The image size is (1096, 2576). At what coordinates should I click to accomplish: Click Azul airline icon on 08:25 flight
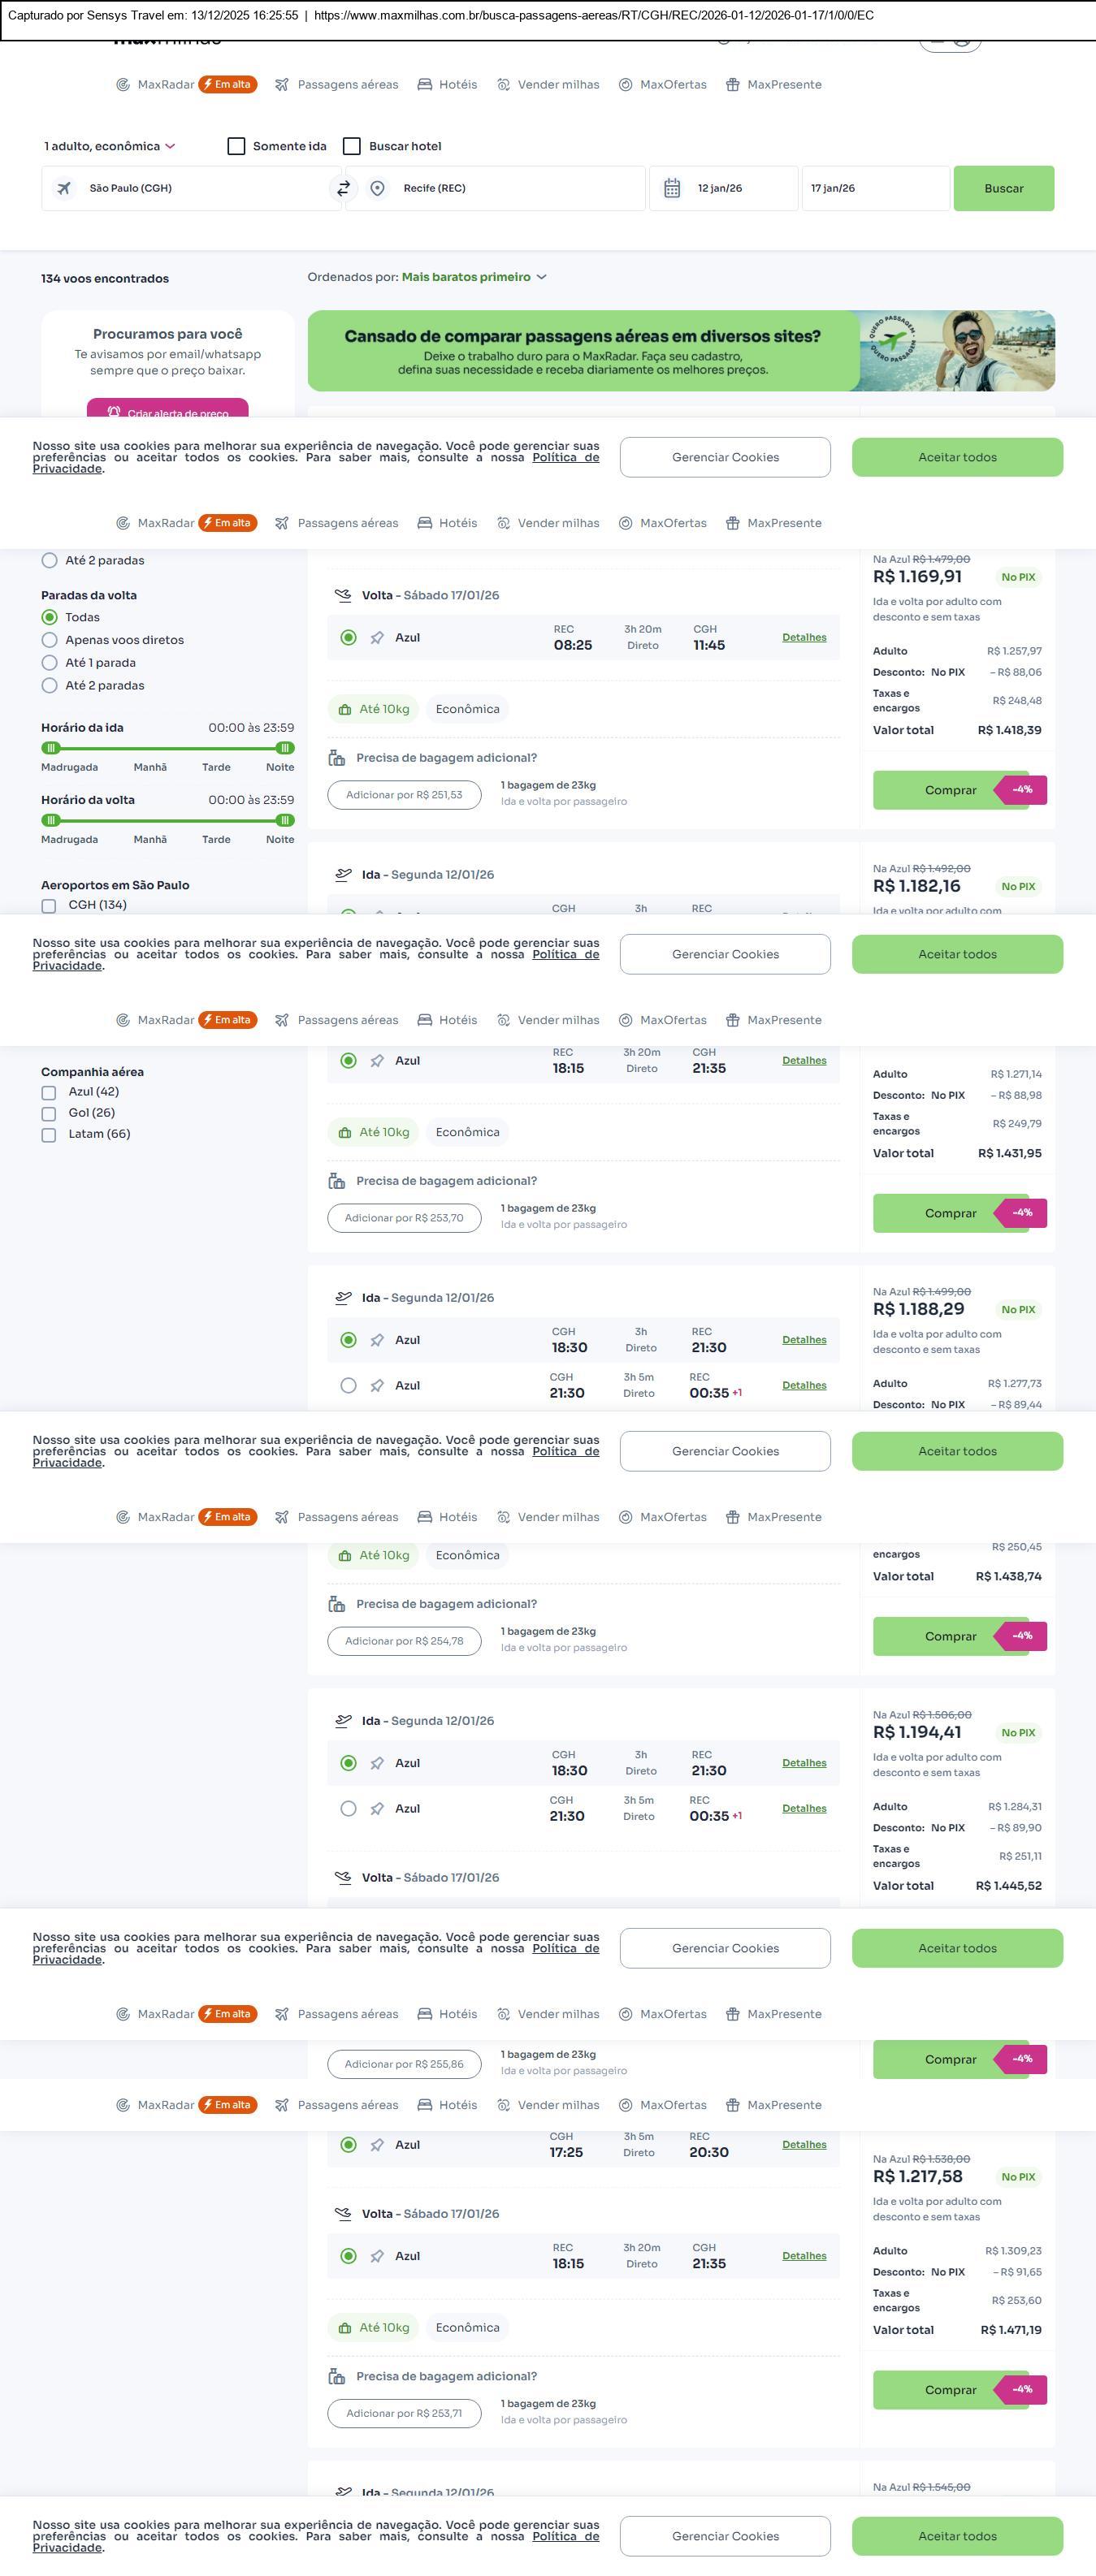tap(377, 638)
